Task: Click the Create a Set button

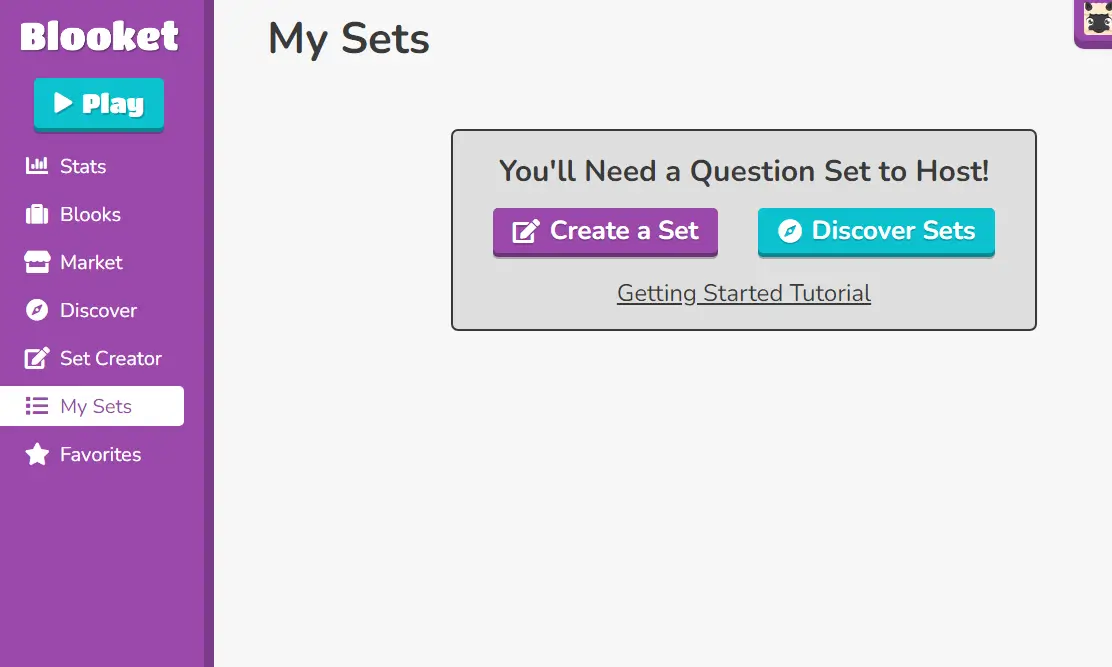Action: (x=605, y=231)
